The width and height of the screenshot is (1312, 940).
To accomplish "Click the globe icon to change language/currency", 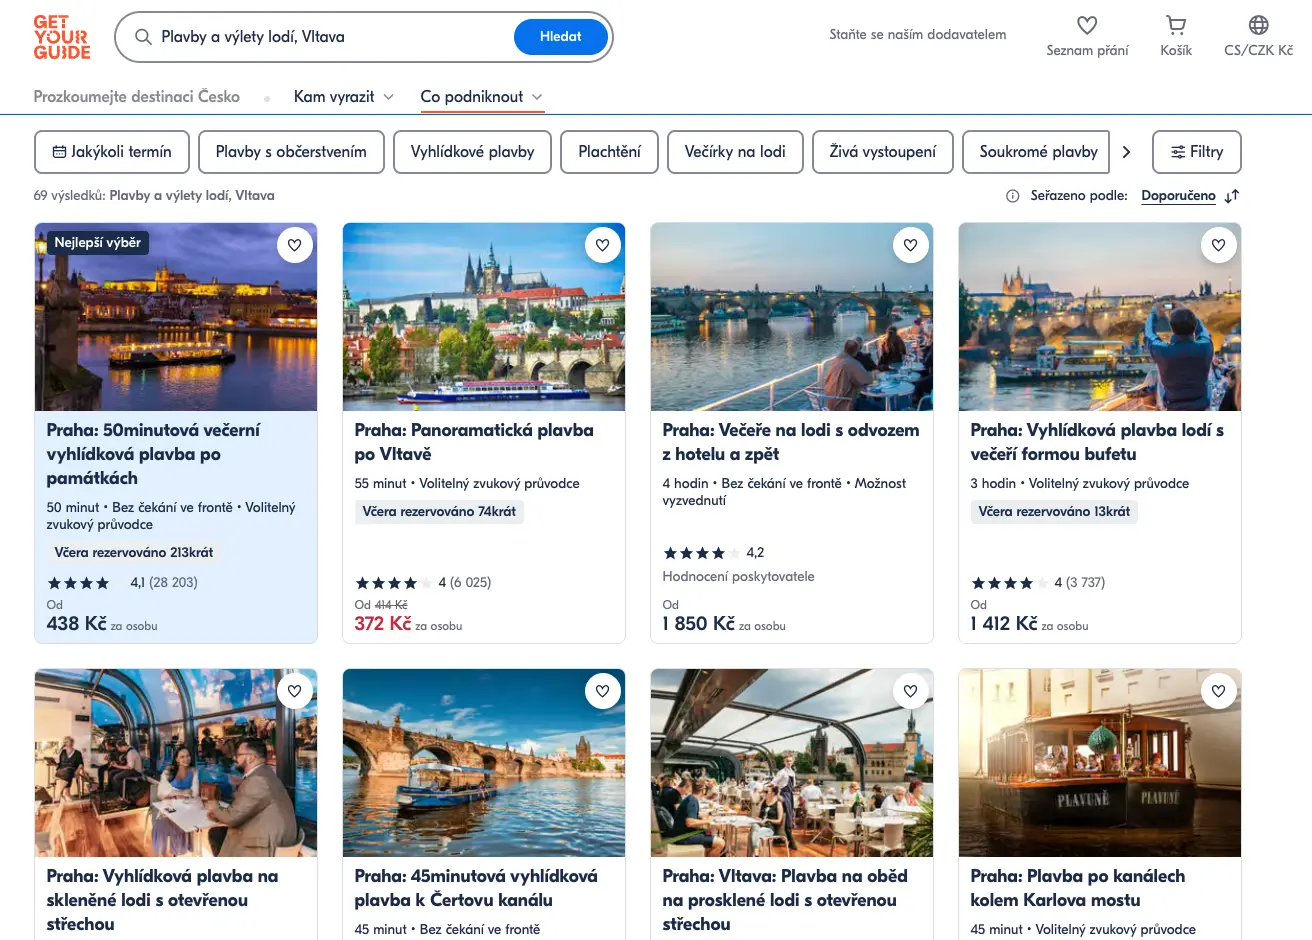I will coord(1257,24).
